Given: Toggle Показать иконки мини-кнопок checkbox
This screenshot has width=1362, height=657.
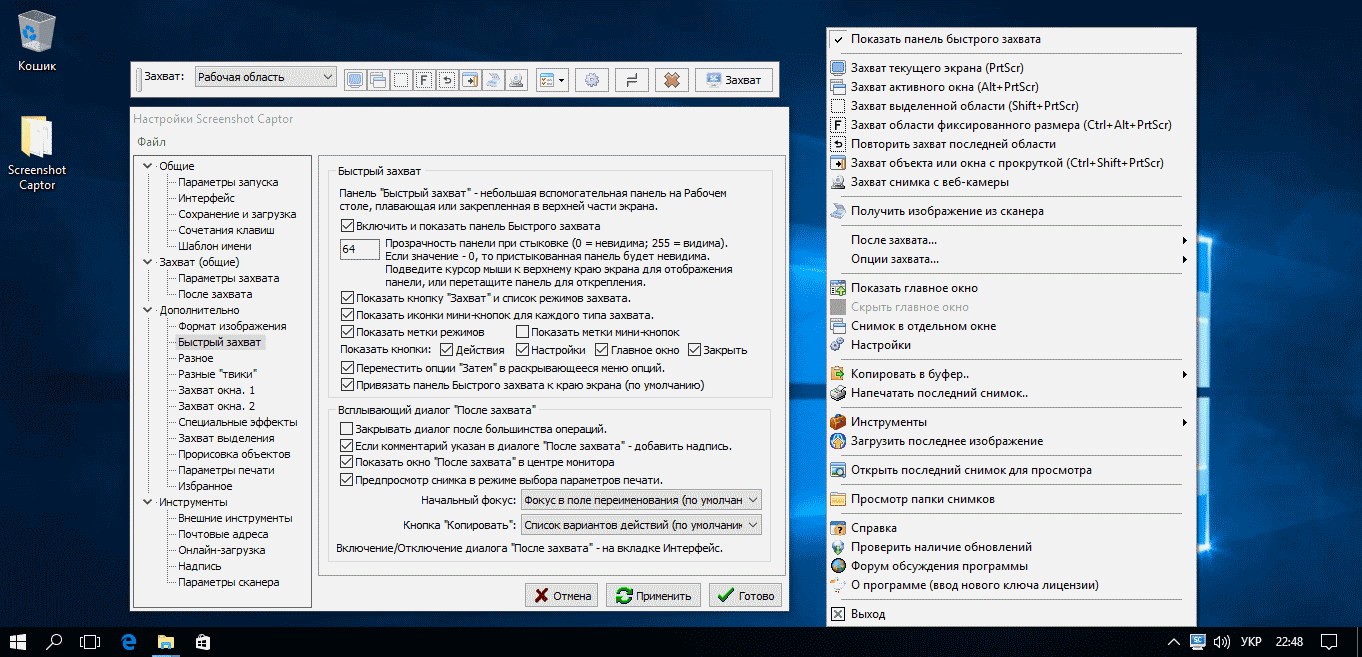Looking at the screenshot, I should pos(348,315).
